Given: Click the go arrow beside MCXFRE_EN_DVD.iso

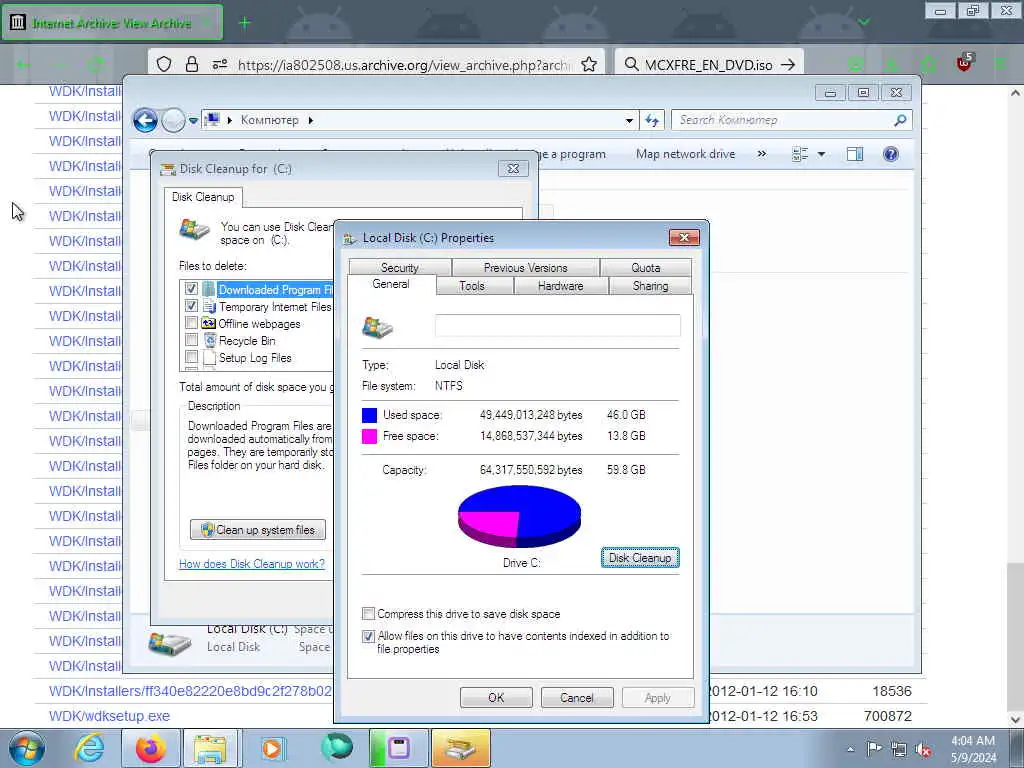Looking at the screenshot, I should click(788, 64).
